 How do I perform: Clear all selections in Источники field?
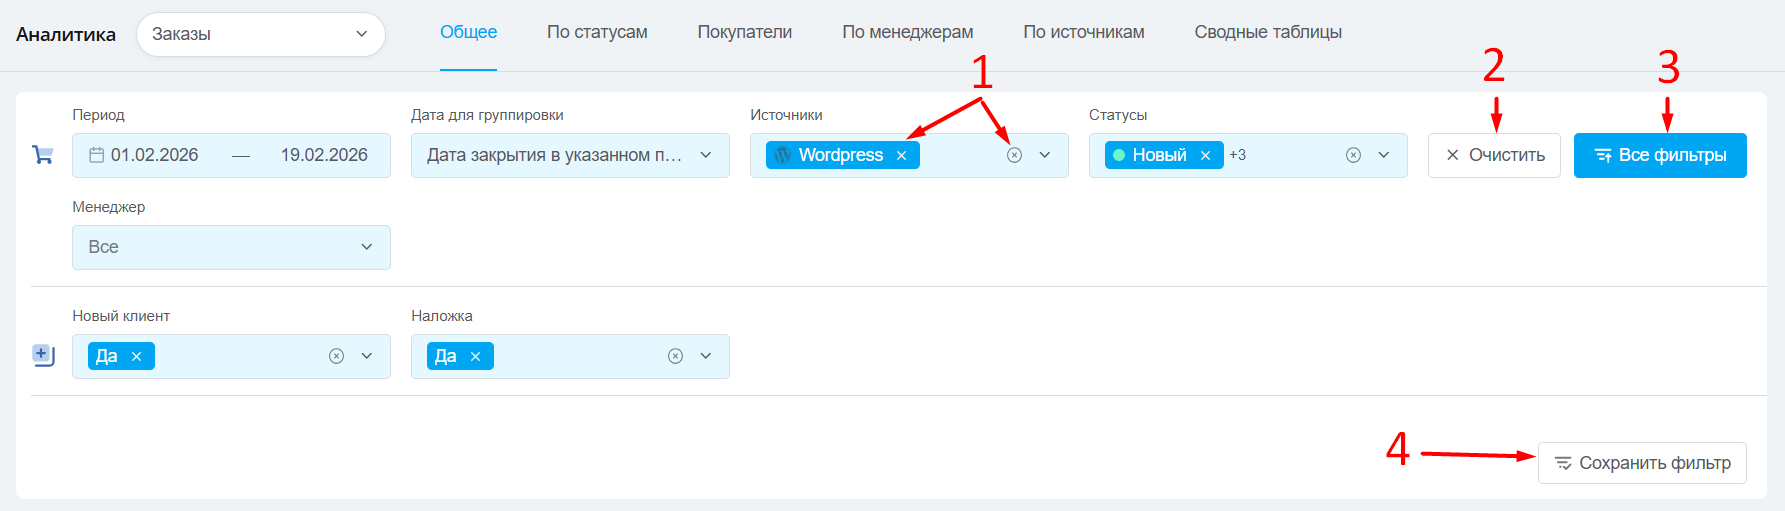pyautogui.click(x=1014, y=155)
